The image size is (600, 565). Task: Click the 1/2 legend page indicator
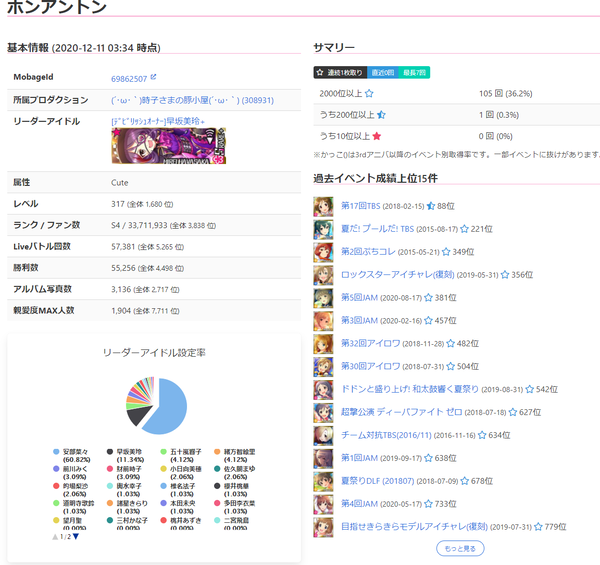point(65,537)
